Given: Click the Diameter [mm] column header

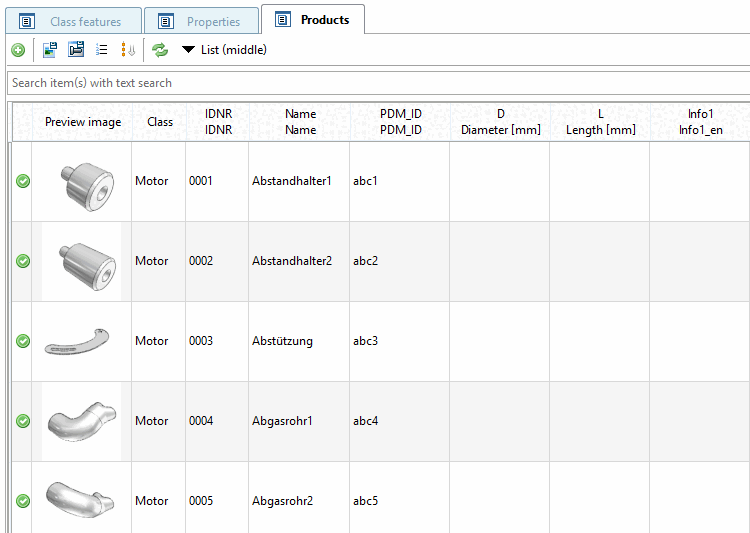Looking at the screenshot, I should pyautogui.click(x=501, y=122).
